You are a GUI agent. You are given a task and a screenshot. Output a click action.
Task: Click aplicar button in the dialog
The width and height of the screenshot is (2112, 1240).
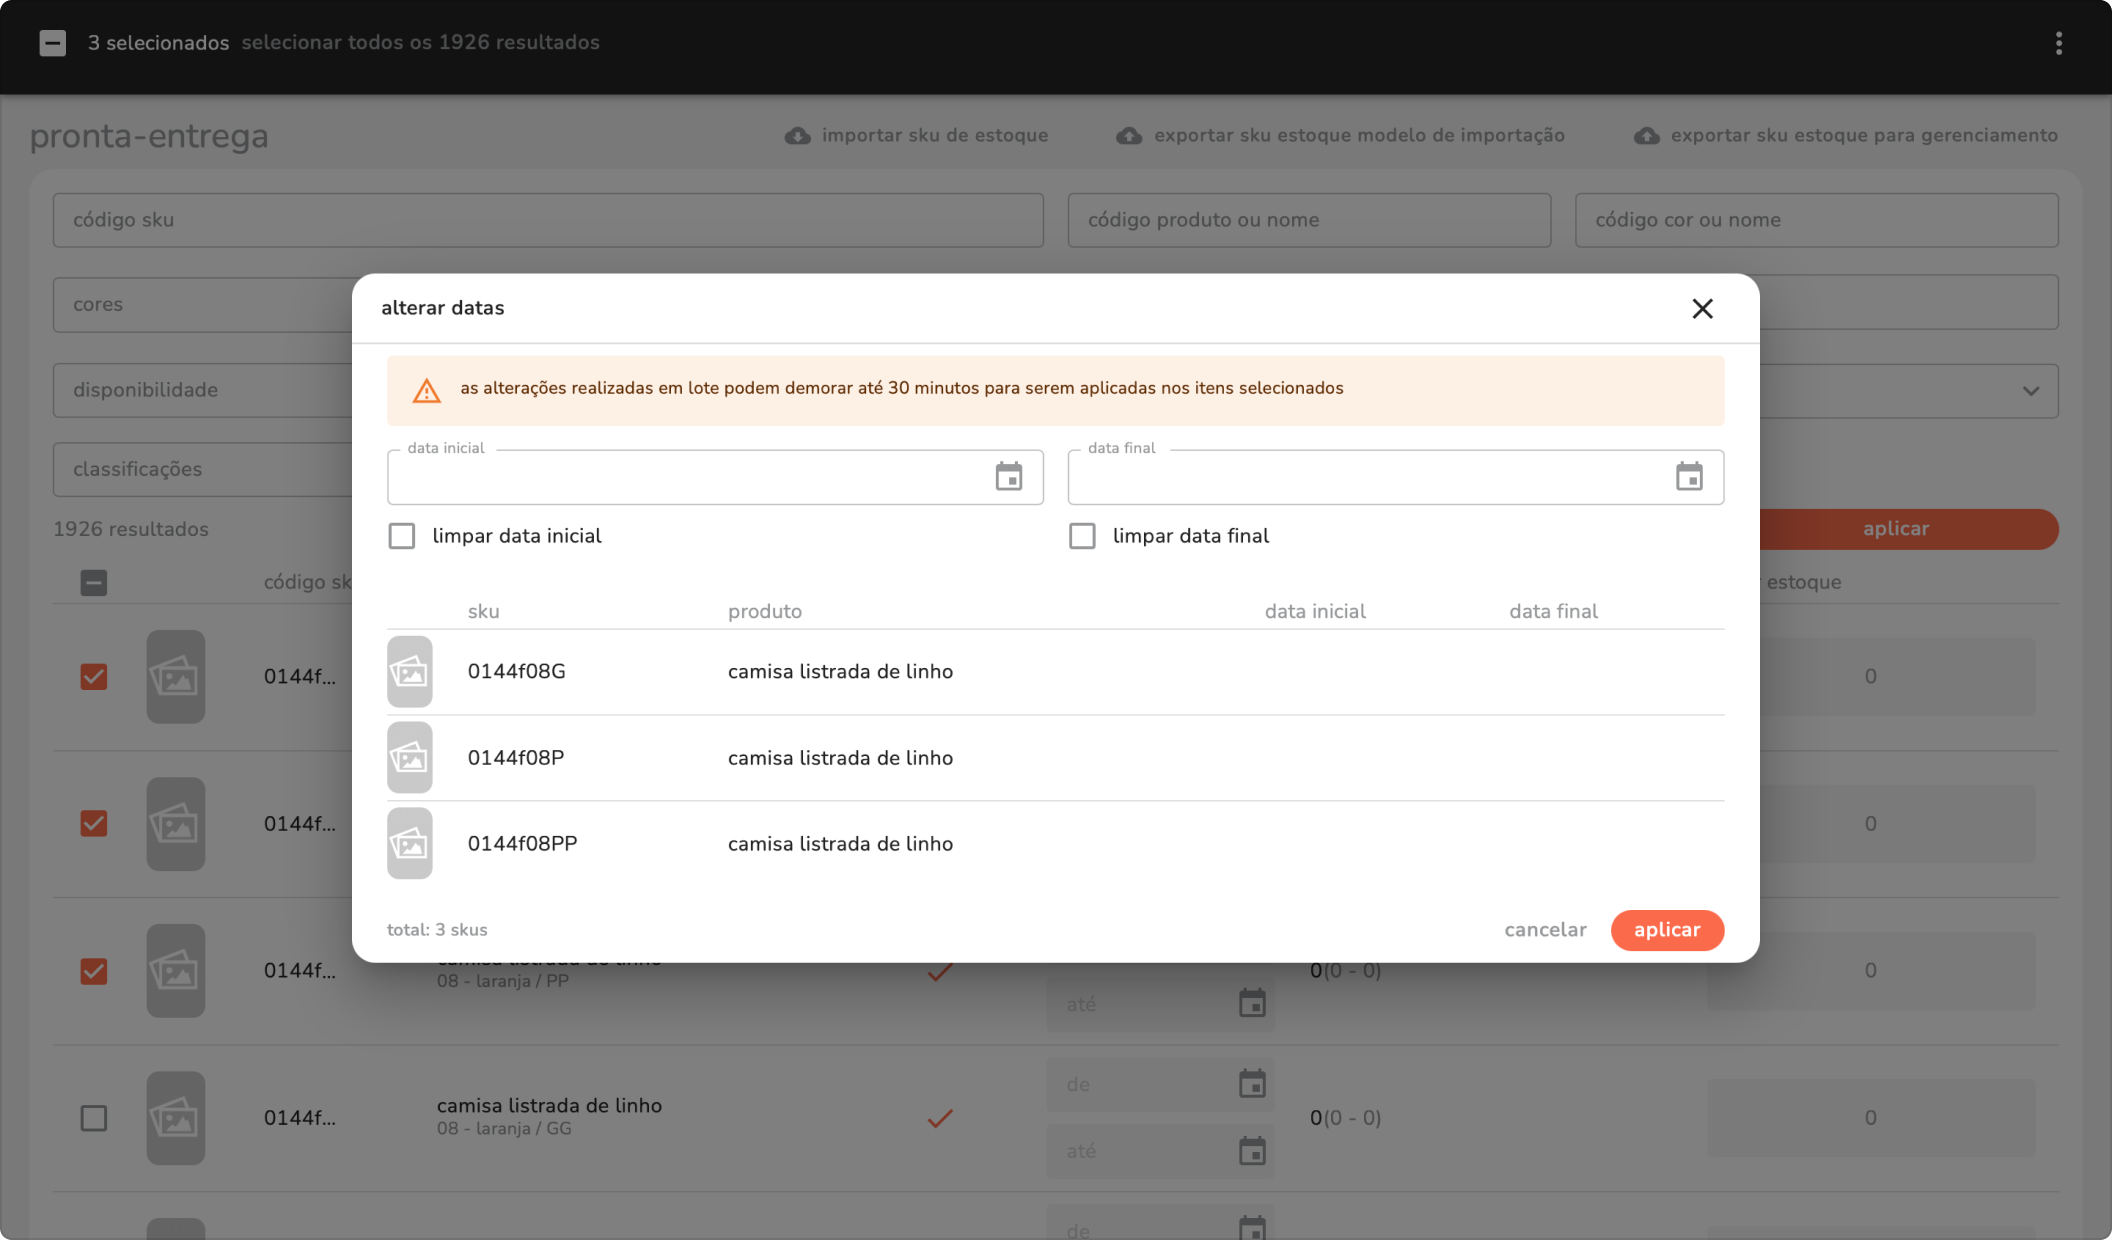[1666, 930]
